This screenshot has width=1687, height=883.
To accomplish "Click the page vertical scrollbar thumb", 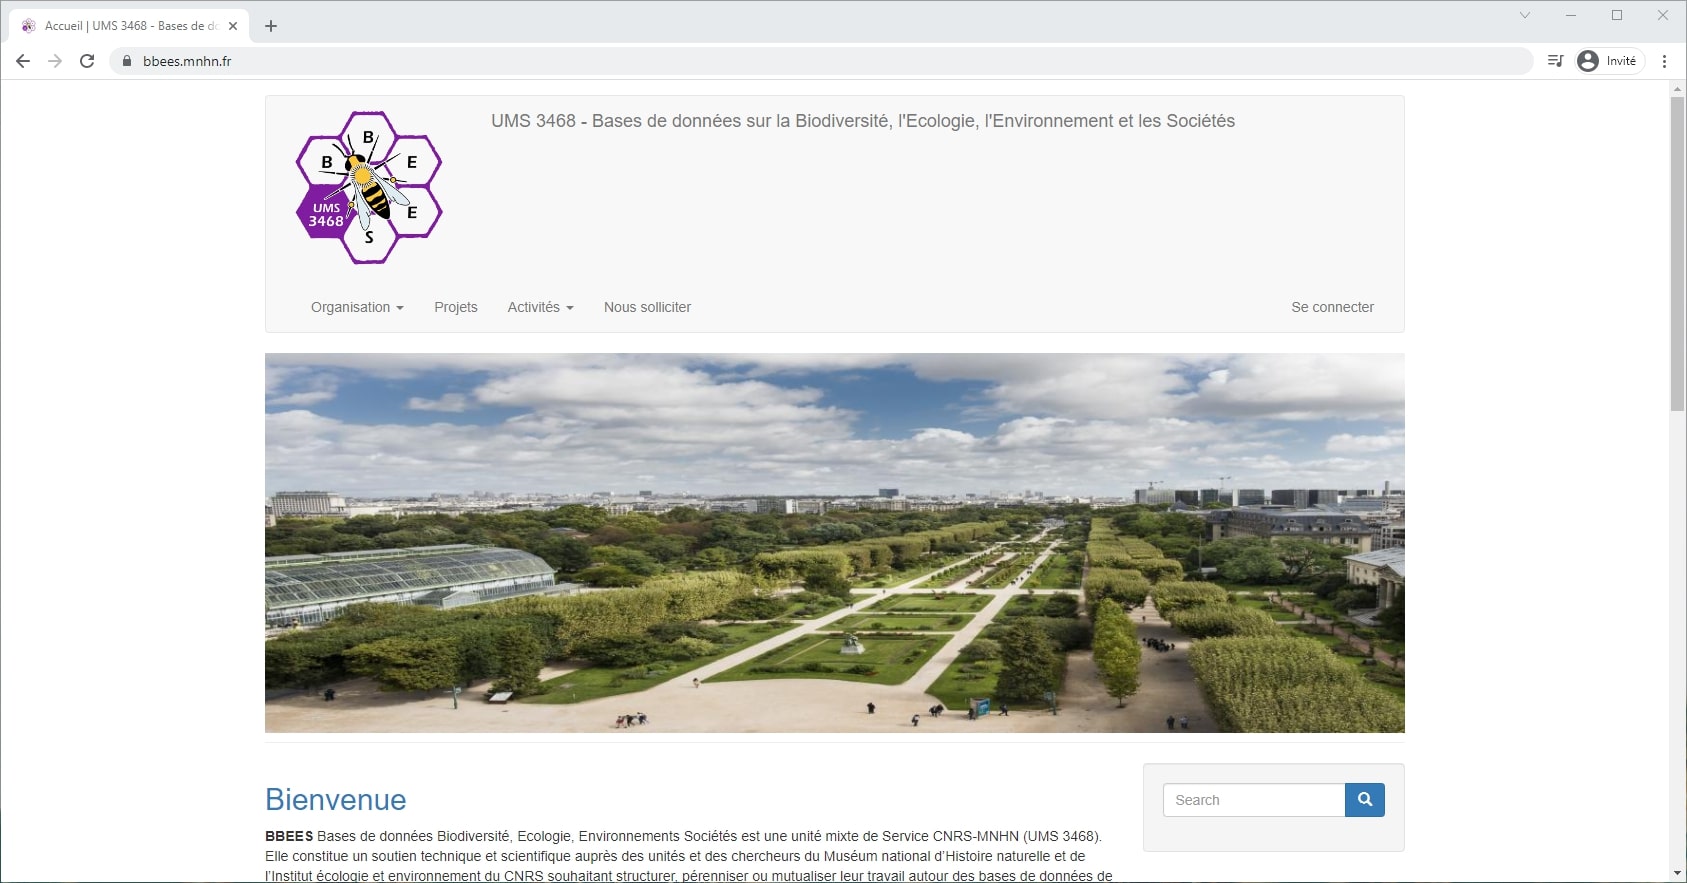I will click(x=1677, y=254).
